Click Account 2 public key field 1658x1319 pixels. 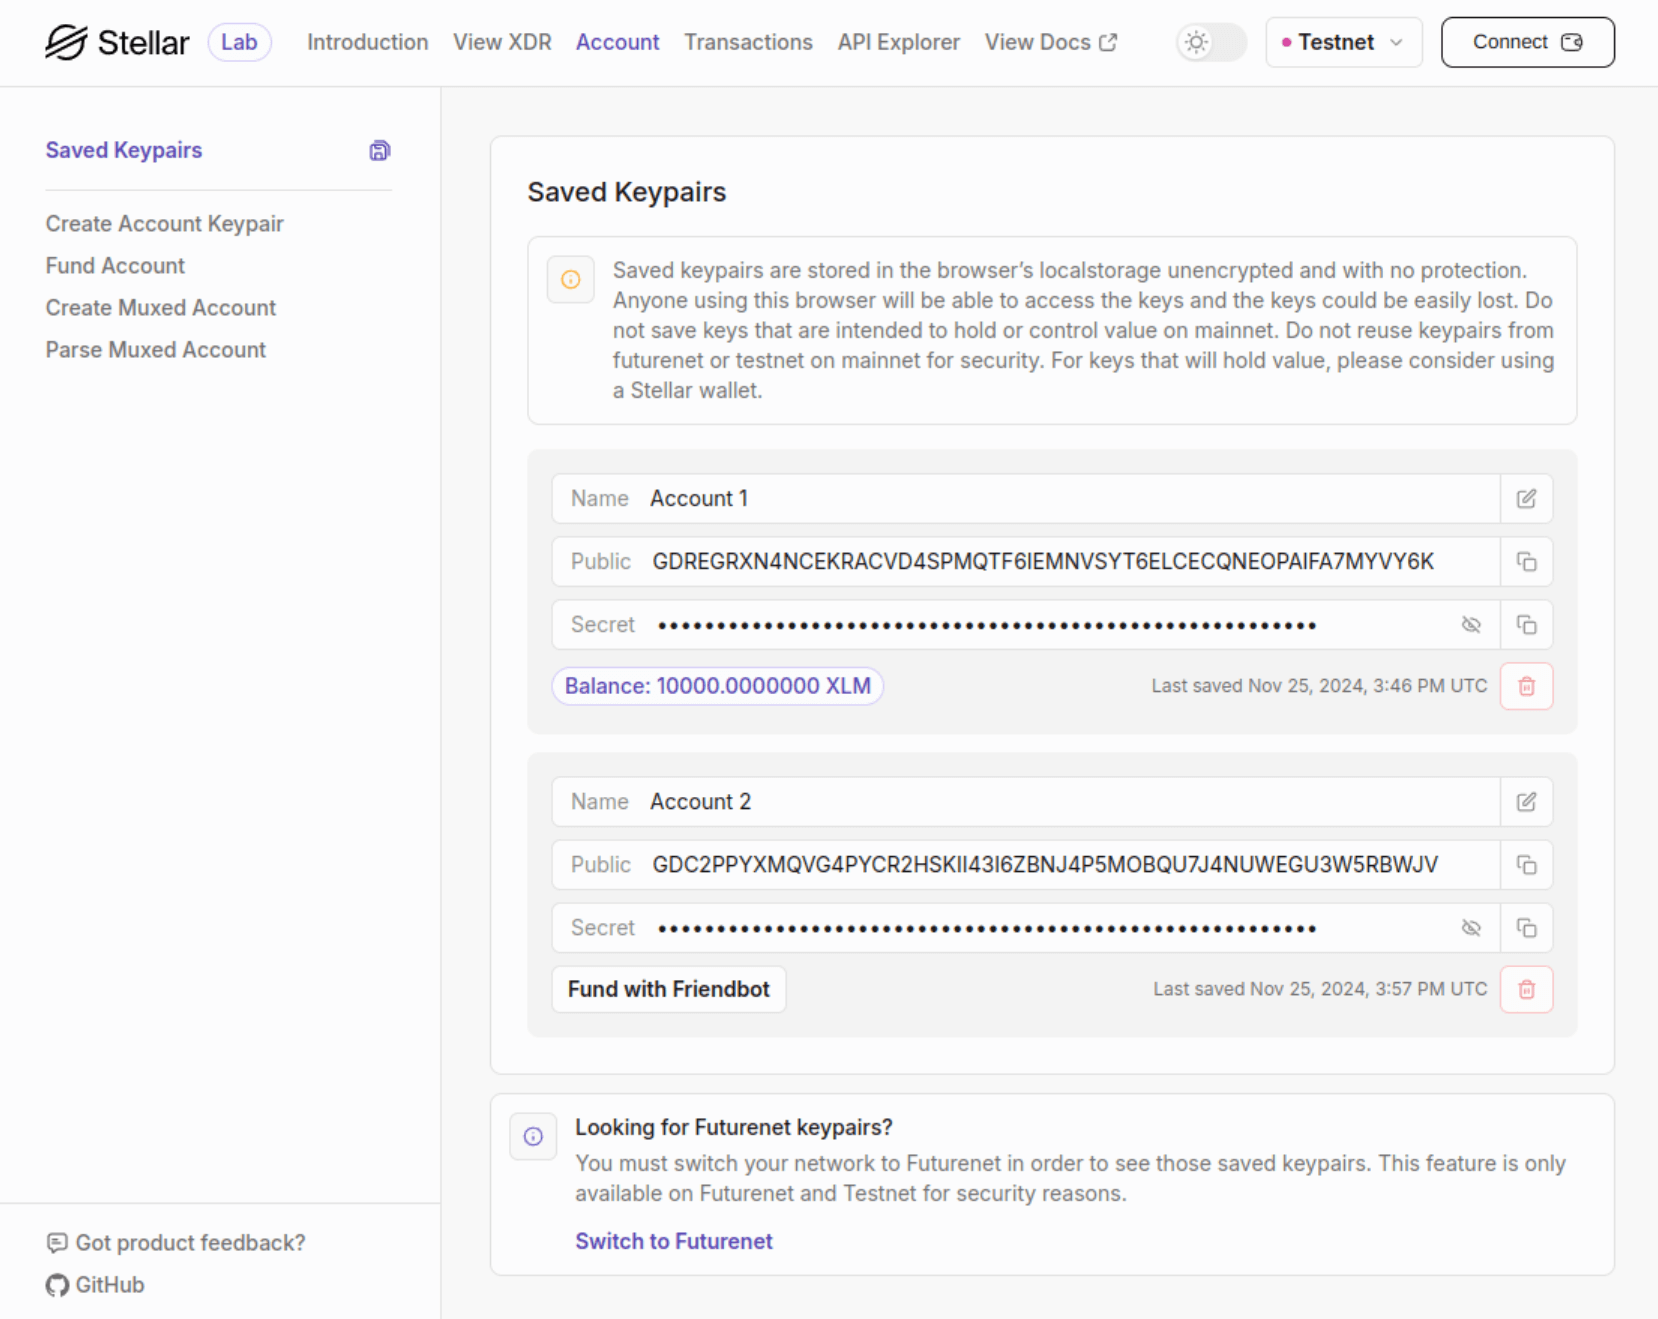coord(1025,865)
